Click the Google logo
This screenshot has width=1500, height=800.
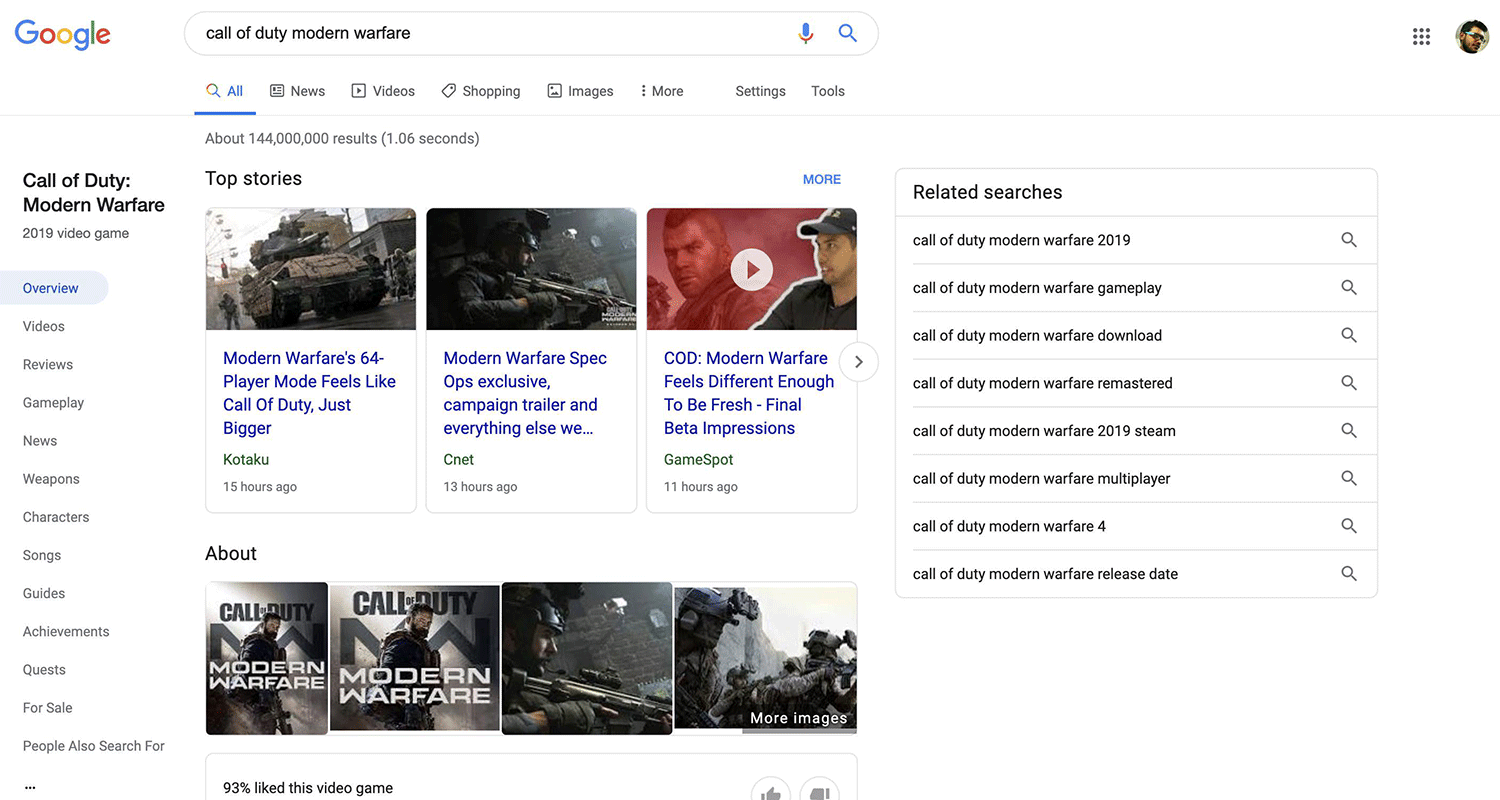pos(62,34)
